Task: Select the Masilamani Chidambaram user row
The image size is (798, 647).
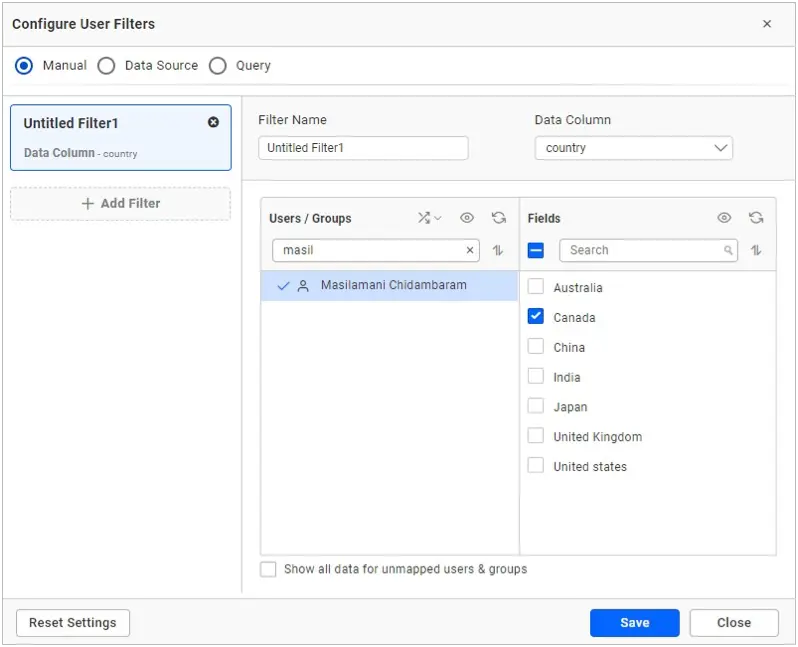Action: pos(389,286)
